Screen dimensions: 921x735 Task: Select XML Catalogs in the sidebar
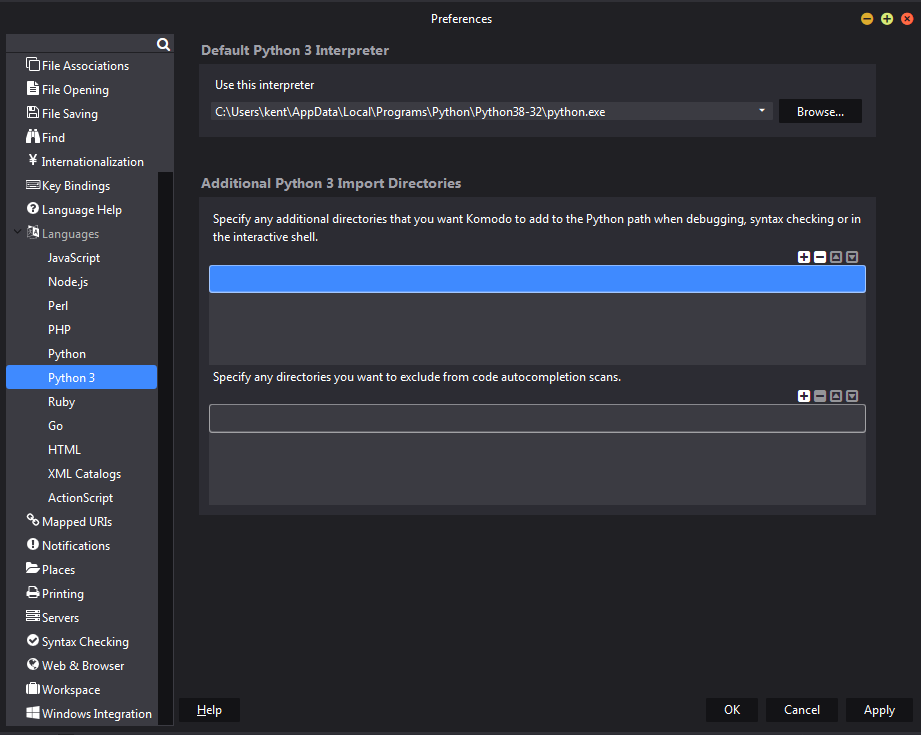tap(84, 474)
